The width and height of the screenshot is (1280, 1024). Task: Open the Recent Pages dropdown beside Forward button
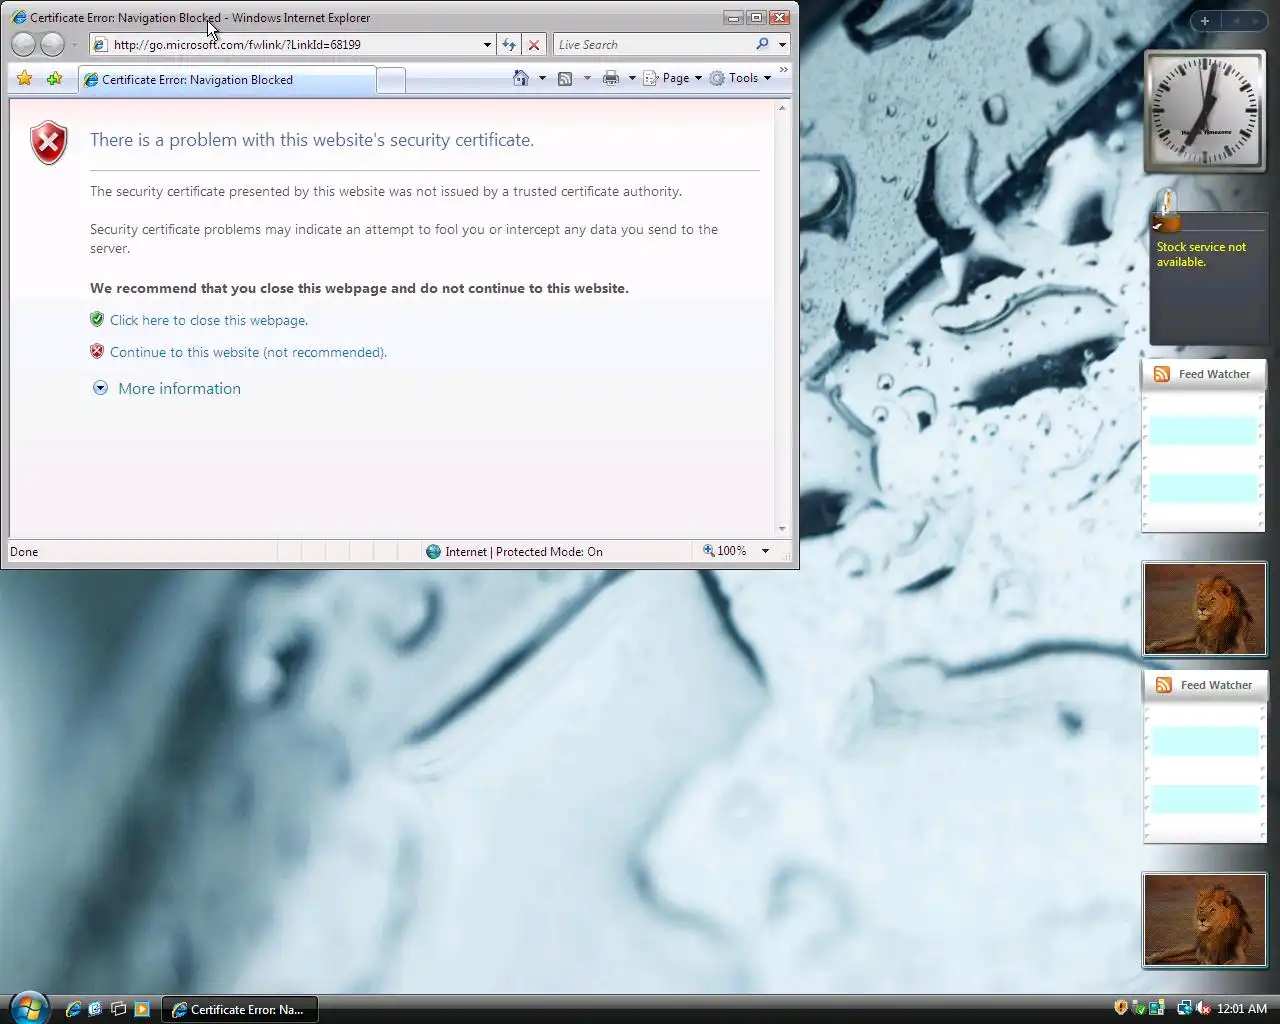[x=74, y=45]
